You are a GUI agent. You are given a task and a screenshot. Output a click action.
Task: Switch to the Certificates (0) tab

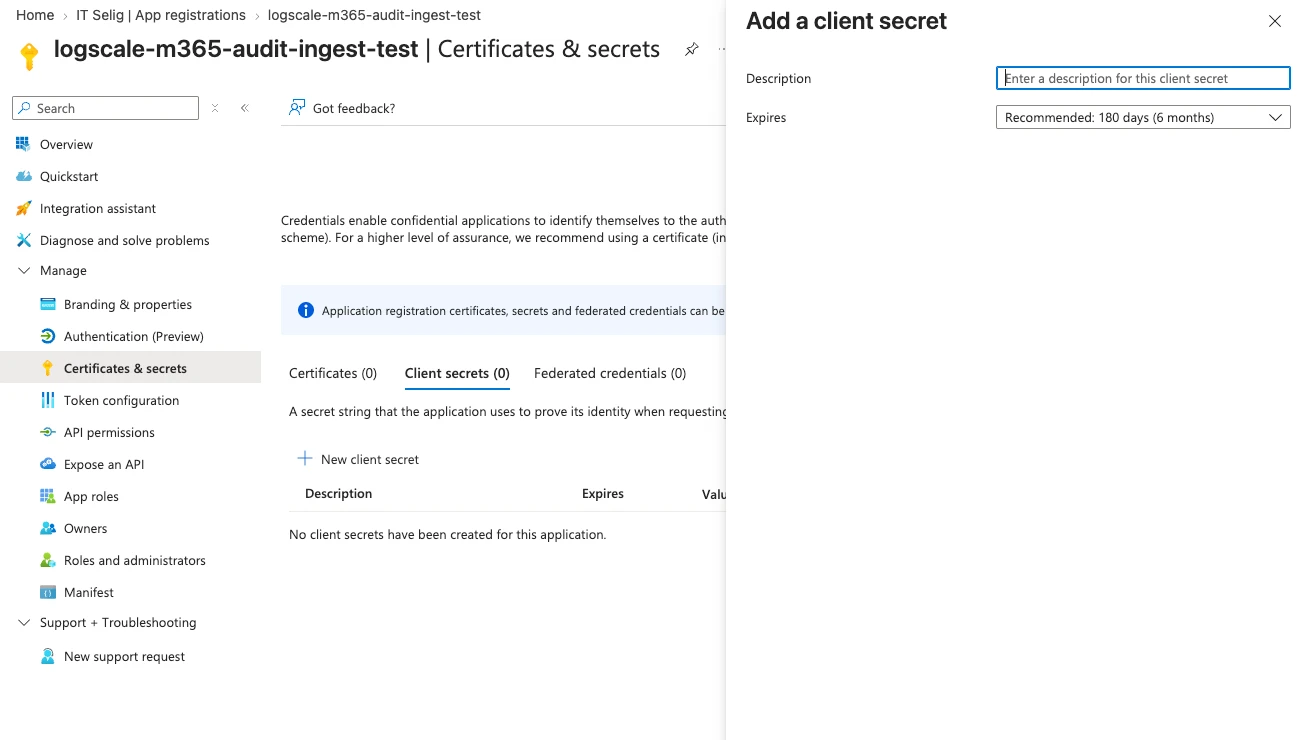[333, 373]
